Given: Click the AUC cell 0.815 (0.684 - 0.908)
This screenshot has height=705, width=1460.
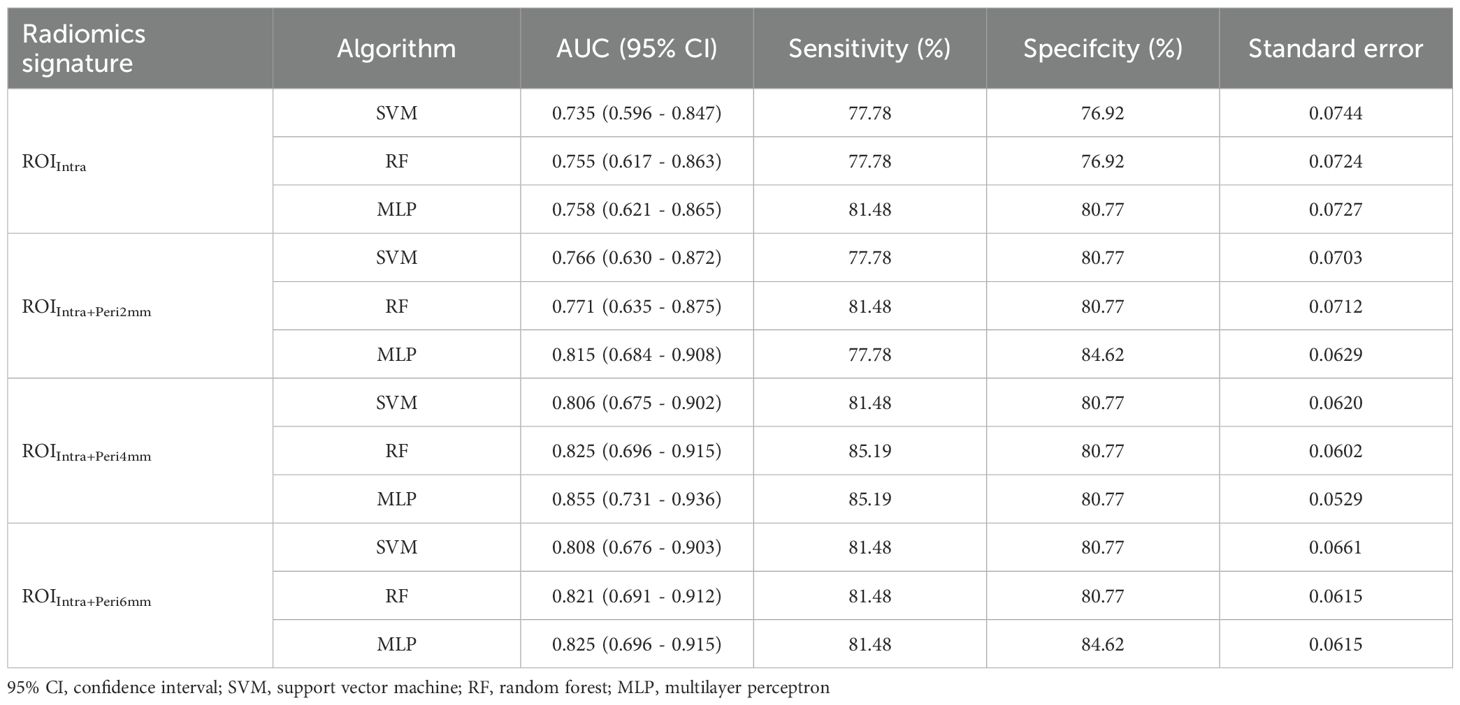Looking at the screenshot, I should coord(637,354).
